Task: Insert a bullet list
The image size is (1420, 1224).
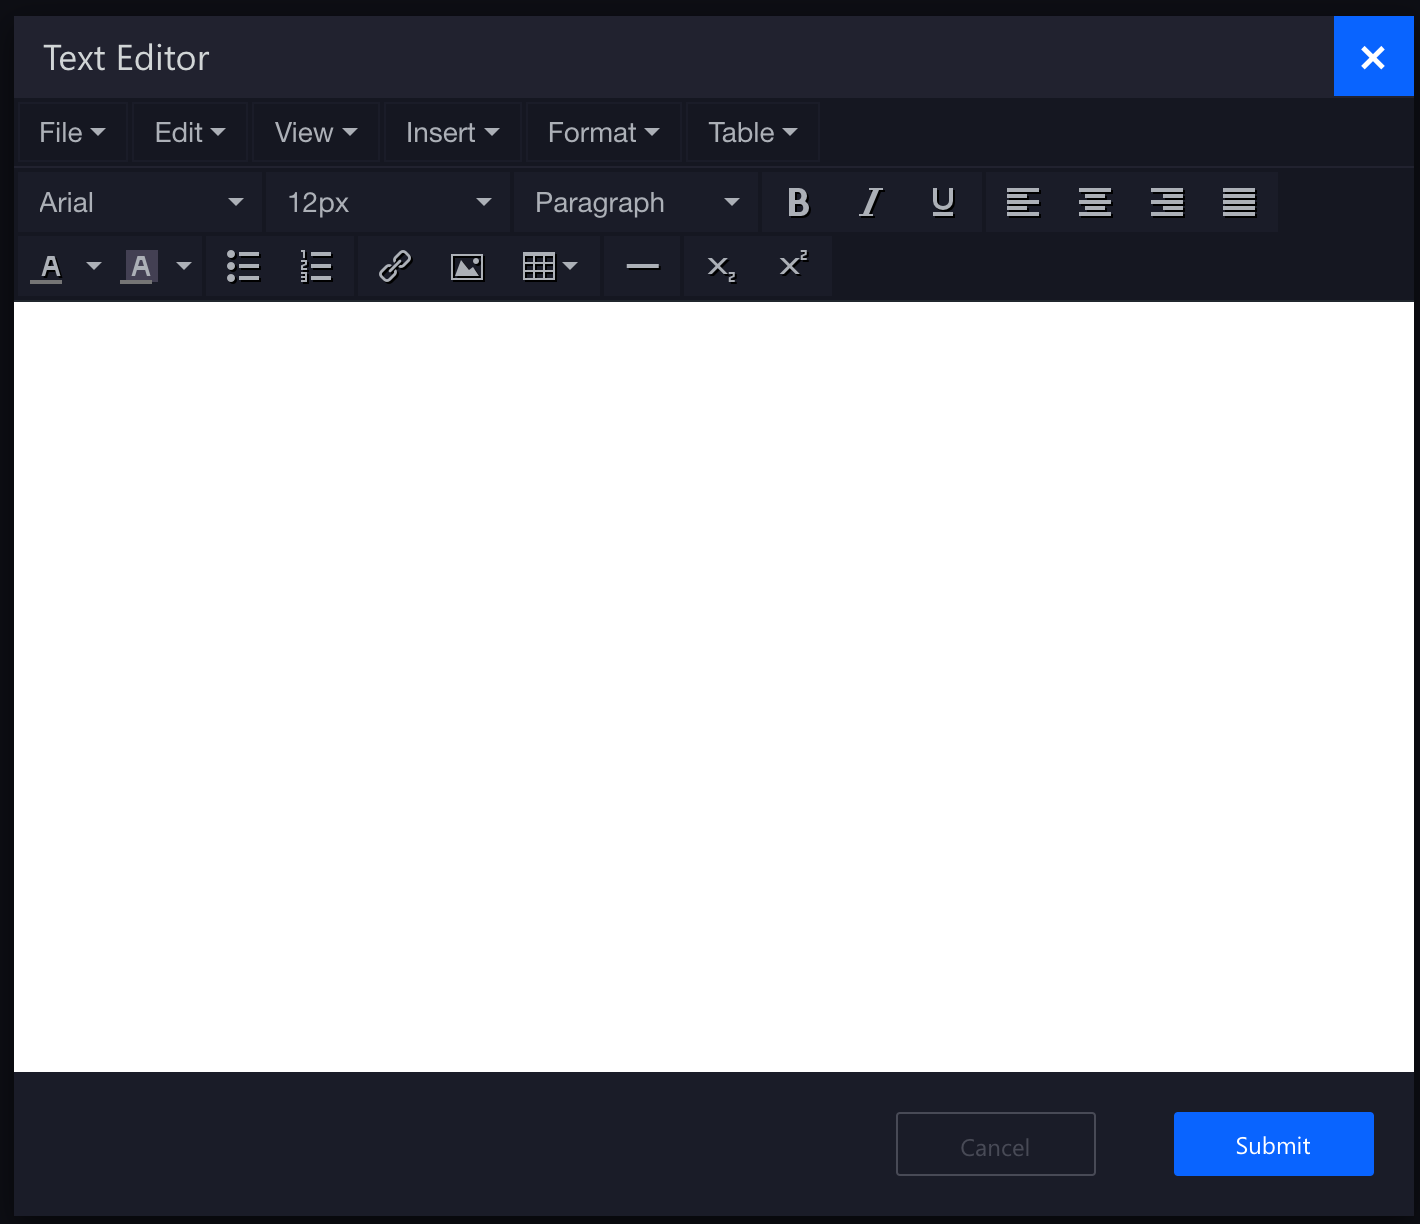Action: 243,267
